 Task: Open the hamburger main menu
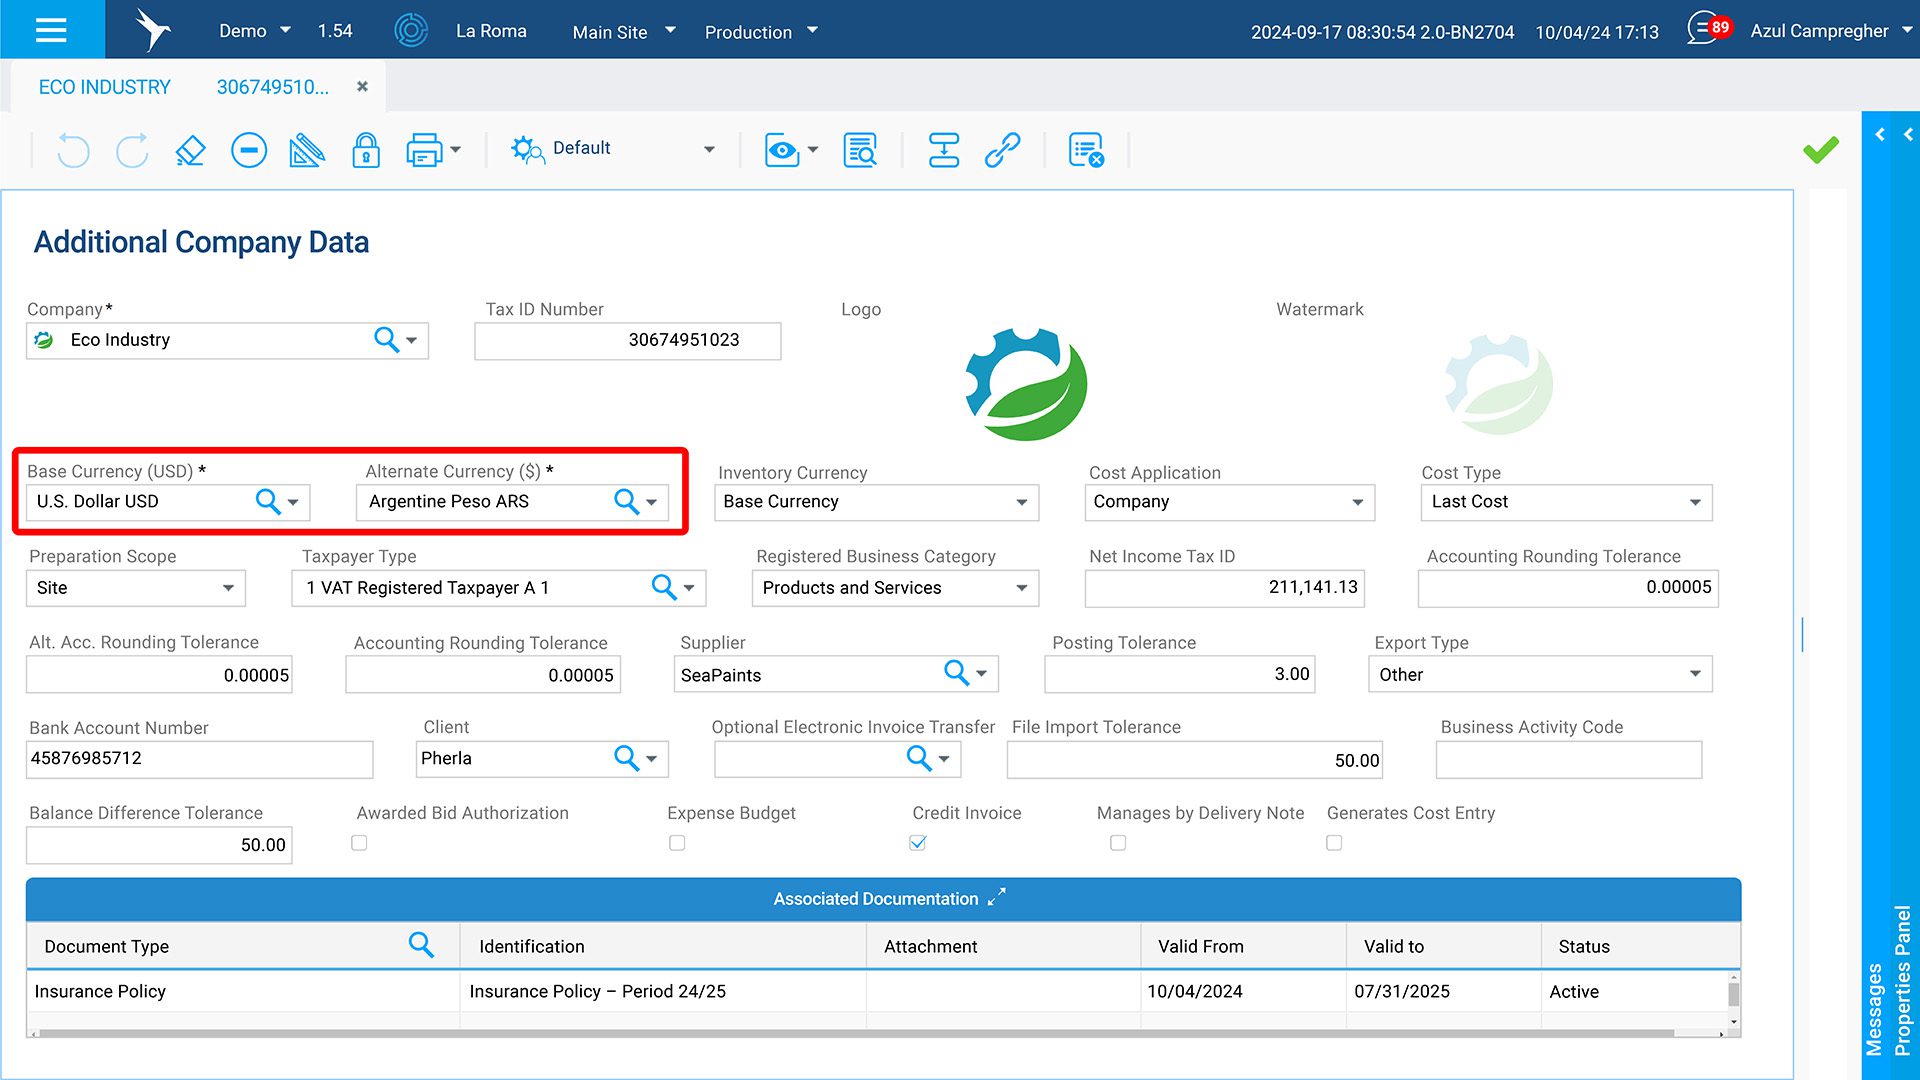coord(51,29)
